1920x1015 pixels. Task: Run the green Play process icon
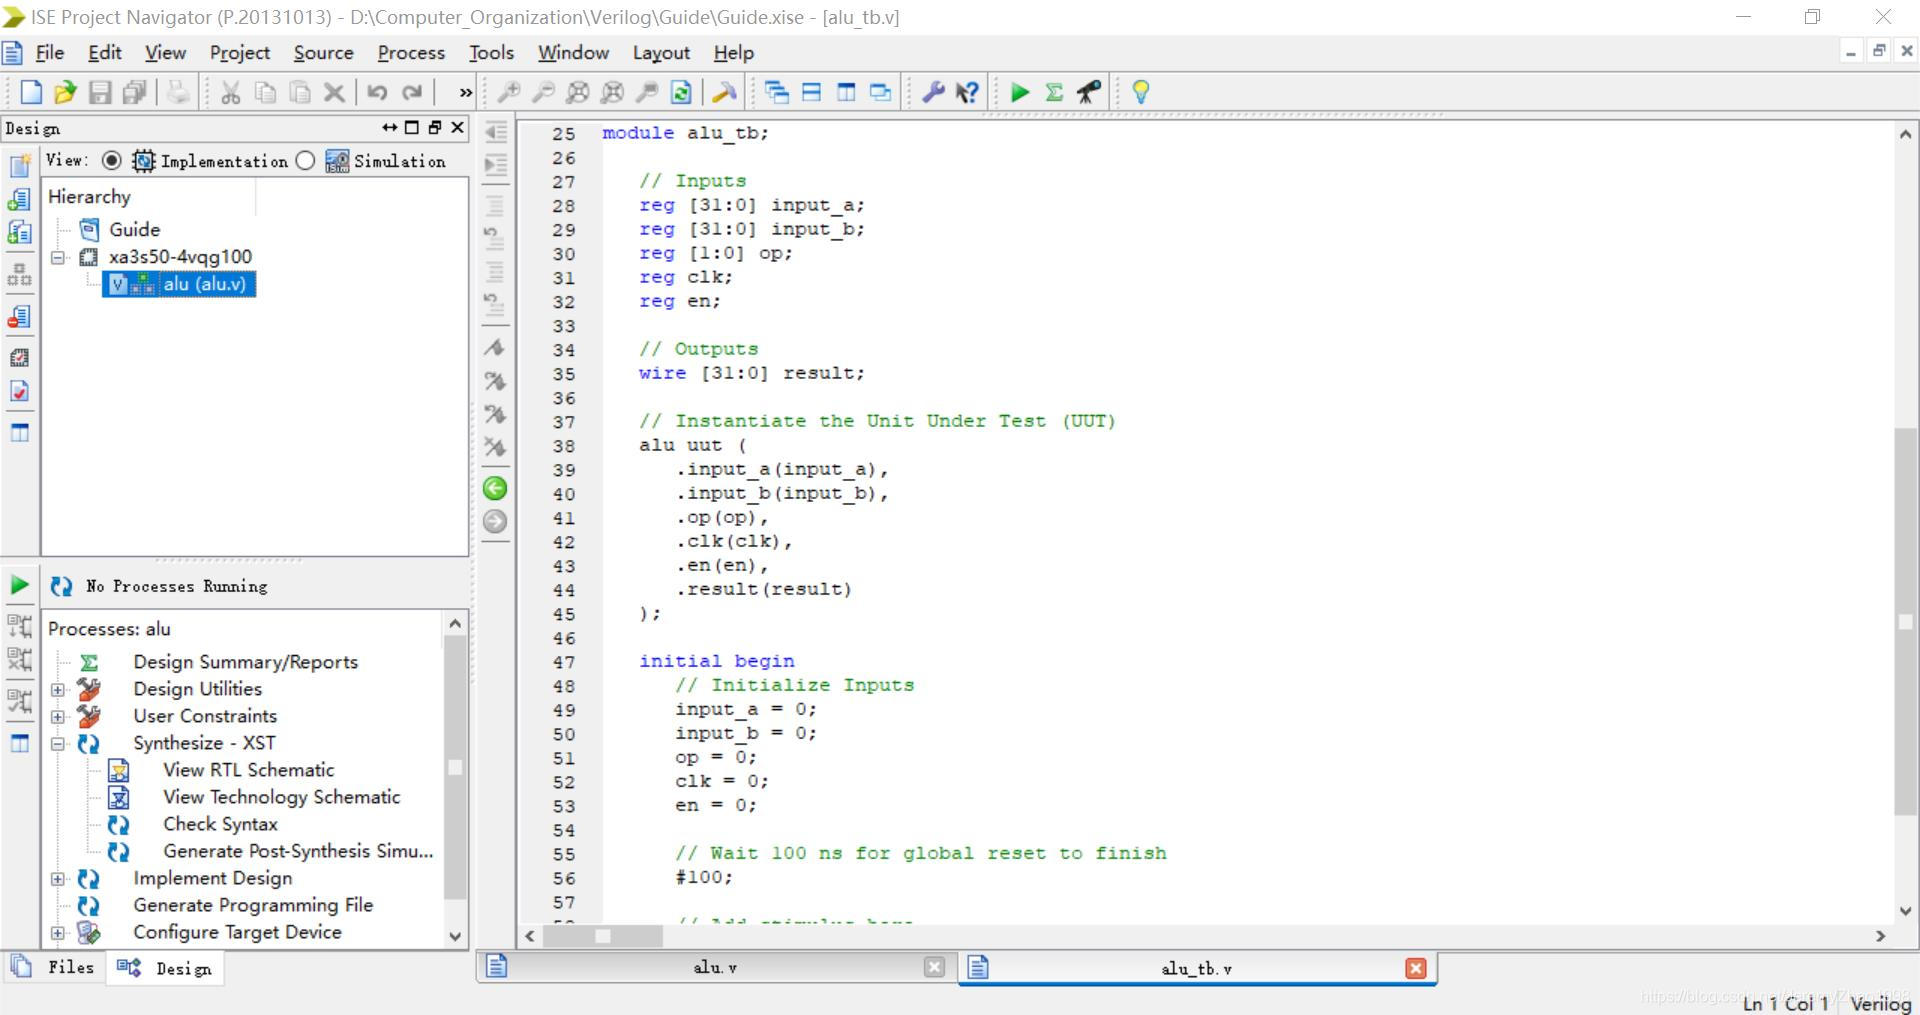[x=1019, y=92]
